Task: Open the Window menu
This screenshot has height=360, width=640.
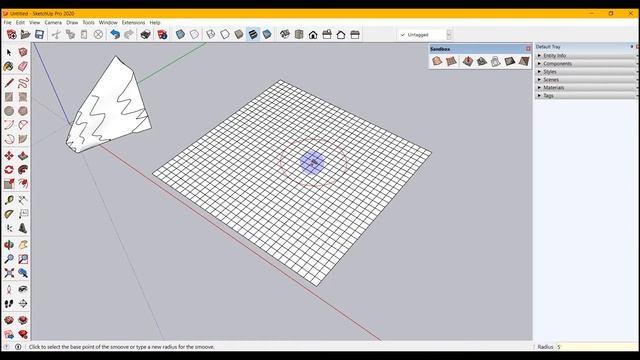Action: click(108, 22)
